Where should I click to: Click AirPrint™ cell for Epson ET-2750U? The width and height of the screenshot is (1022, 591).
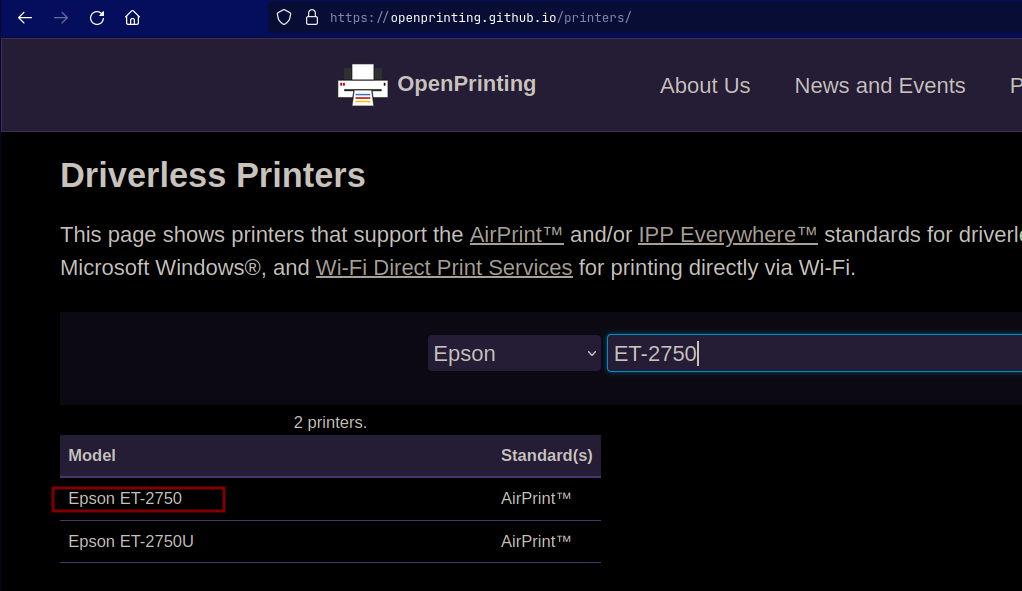point(536,541)
